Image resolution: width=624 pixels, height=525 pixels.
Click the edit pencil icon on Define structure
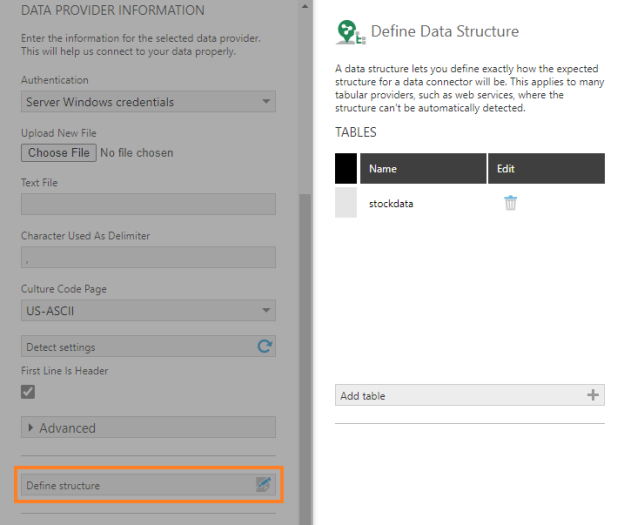tap(263, 485)
